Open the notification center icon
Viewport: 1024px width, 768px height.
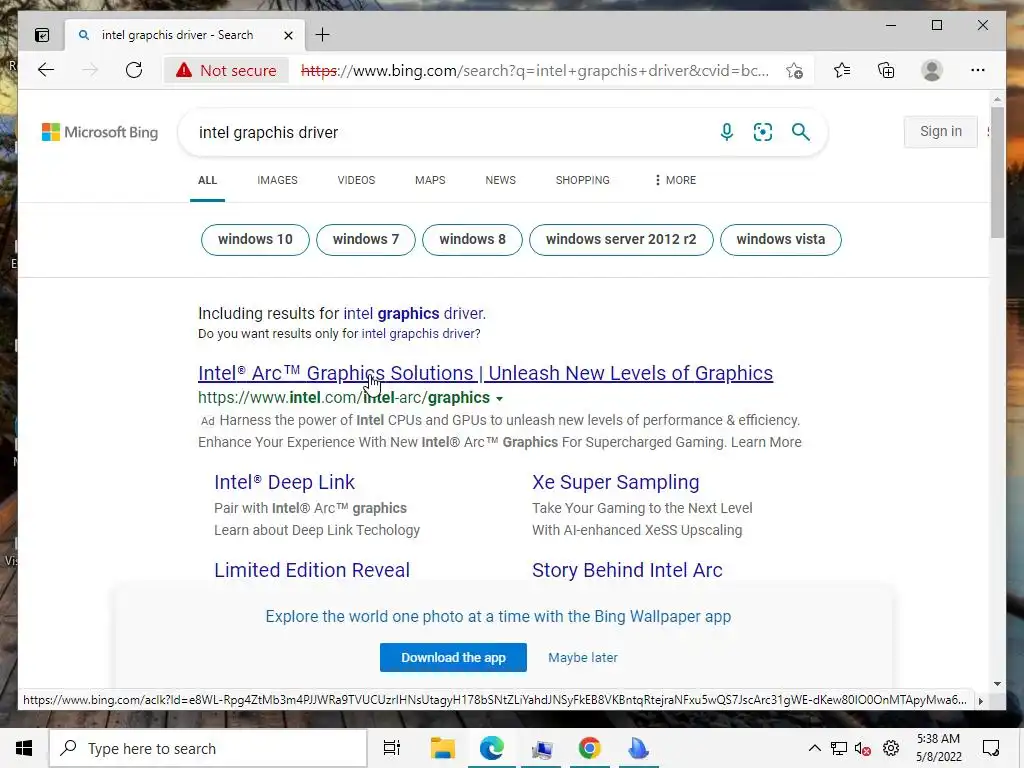tap(991, 748)
